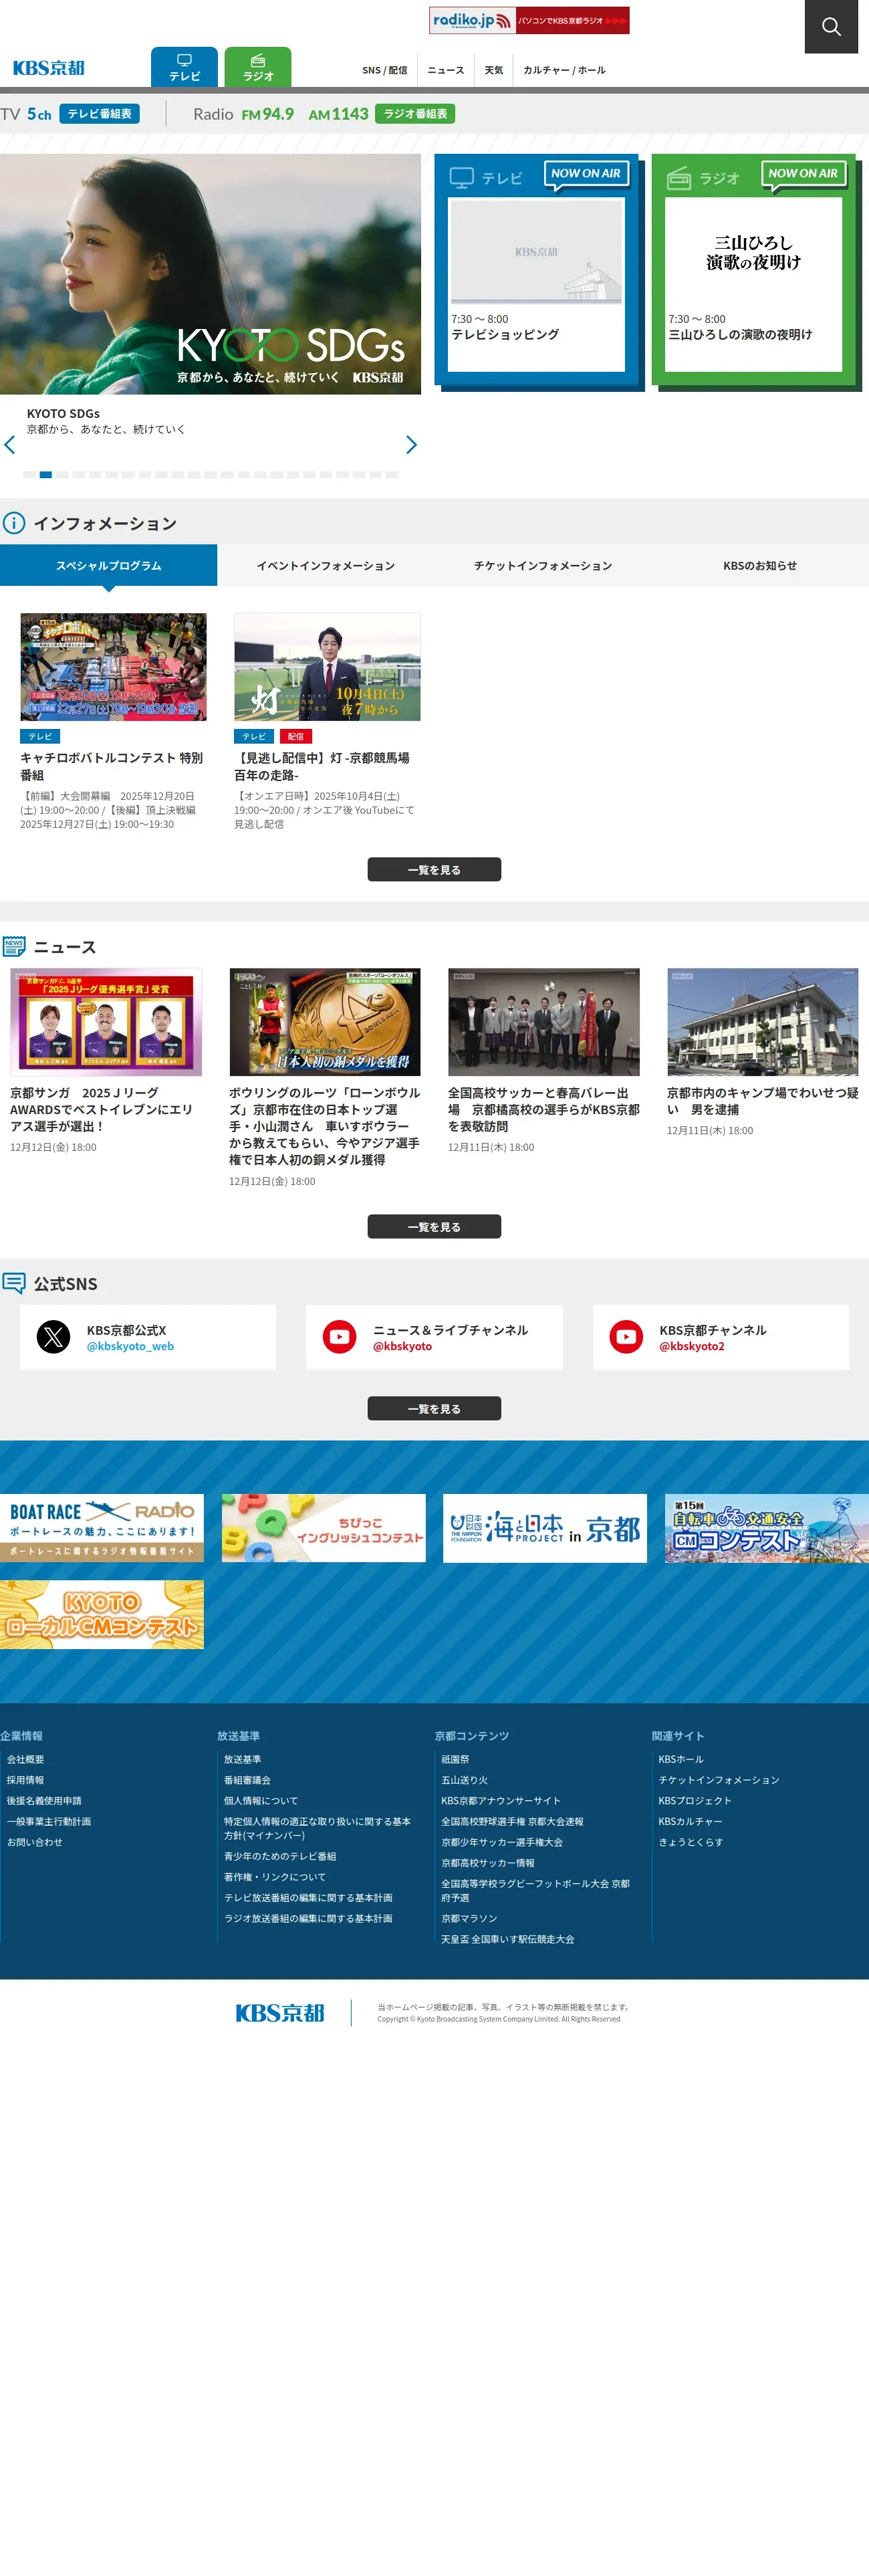Open 後援名義使用申請 footer link
The image size is (869, 2576).
pyautogui.click(x=44, y=1801)
